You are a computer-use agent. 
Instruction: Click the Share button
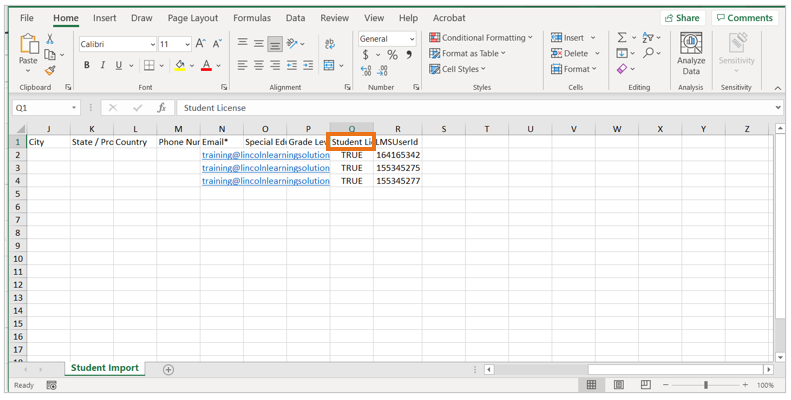pyautogui.click(x=683, y=18)
